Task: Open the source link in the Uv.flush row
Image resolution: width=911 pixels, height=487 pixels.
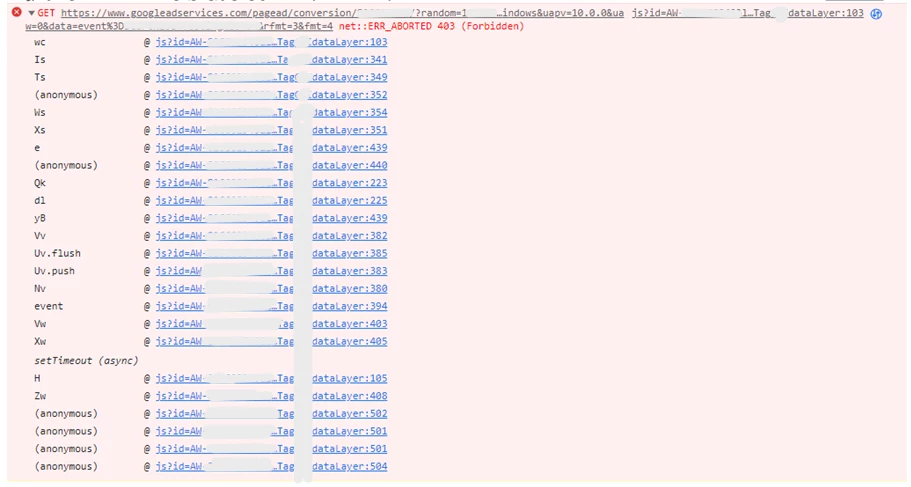Action: [271, 253]
